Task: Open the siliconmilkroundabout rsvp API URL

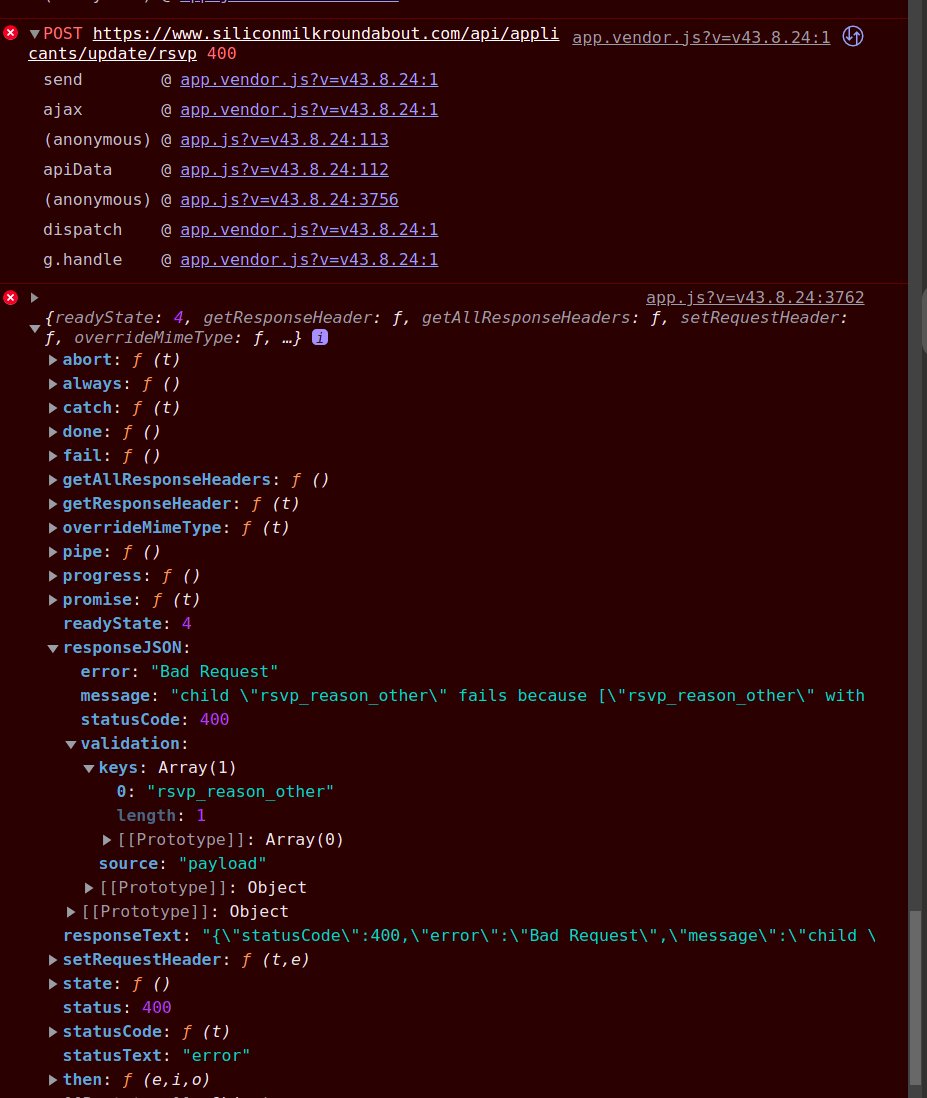Action: [293, 43]
